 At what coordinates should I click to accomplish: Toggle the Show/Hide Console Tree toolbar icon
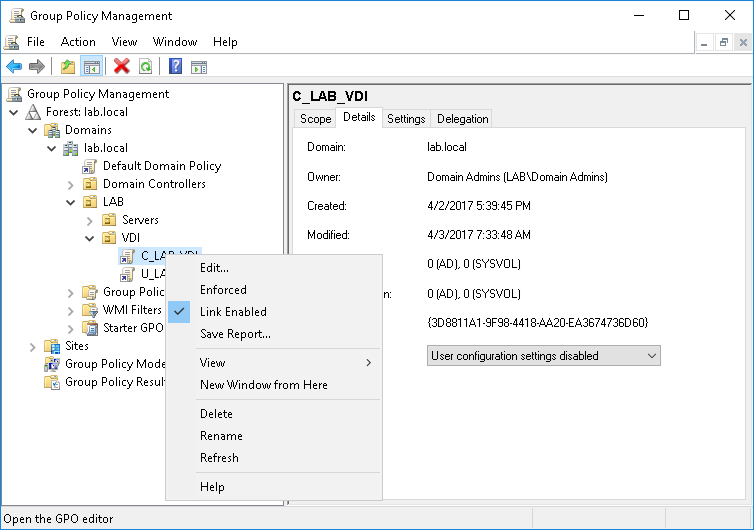(x=91, y=66)
